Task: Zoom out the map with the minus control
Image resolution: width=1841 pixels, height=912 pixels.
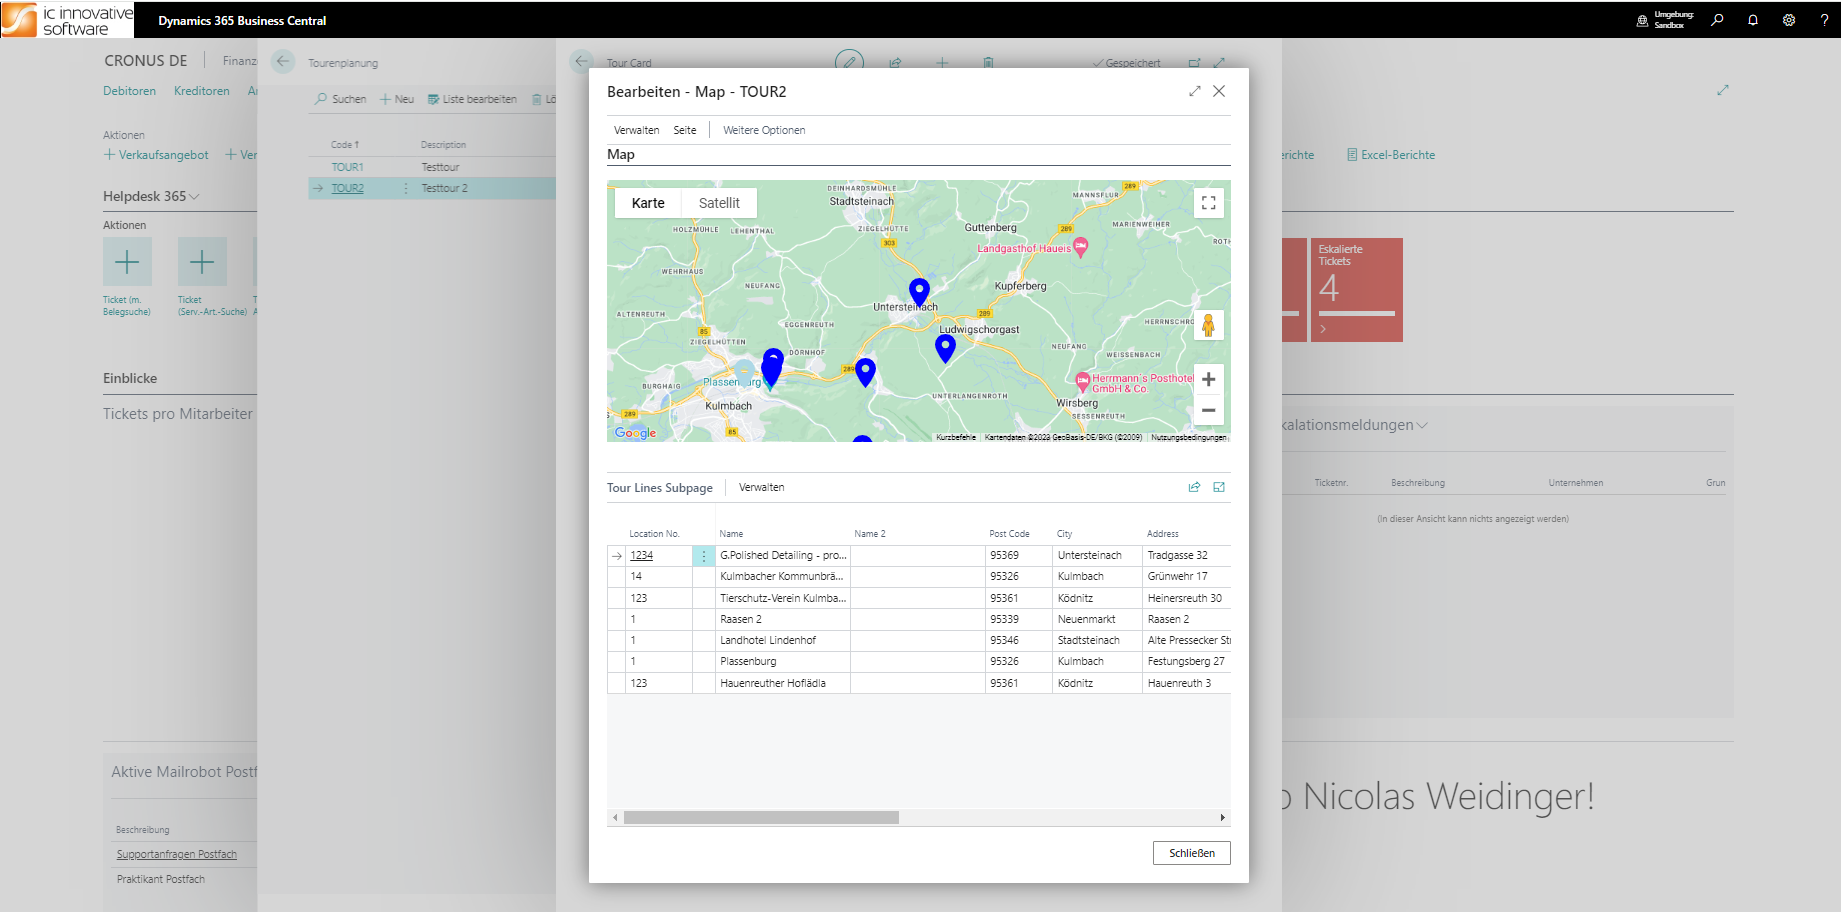Action: tap(1208, 411)
